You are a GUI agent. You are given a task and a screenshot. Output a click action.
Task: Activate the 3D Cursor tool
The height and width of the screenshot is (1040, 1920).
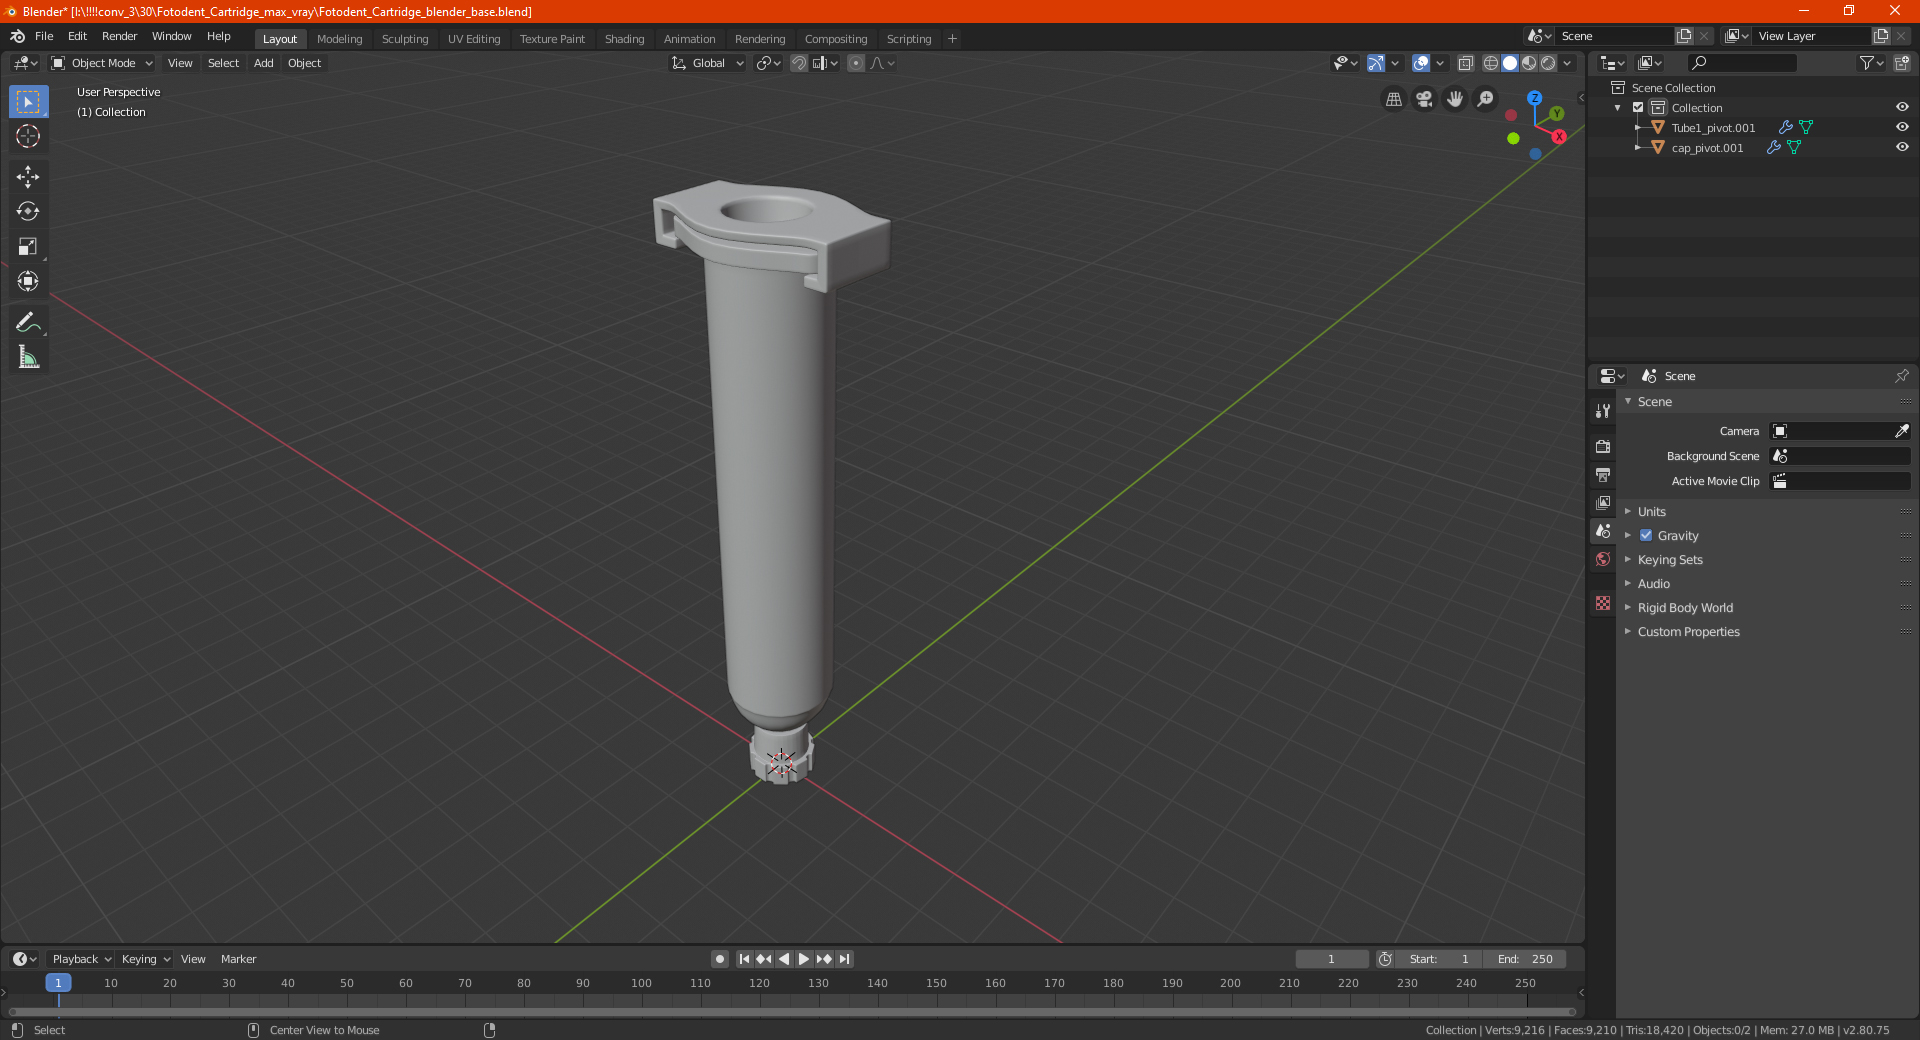[28, 136]
